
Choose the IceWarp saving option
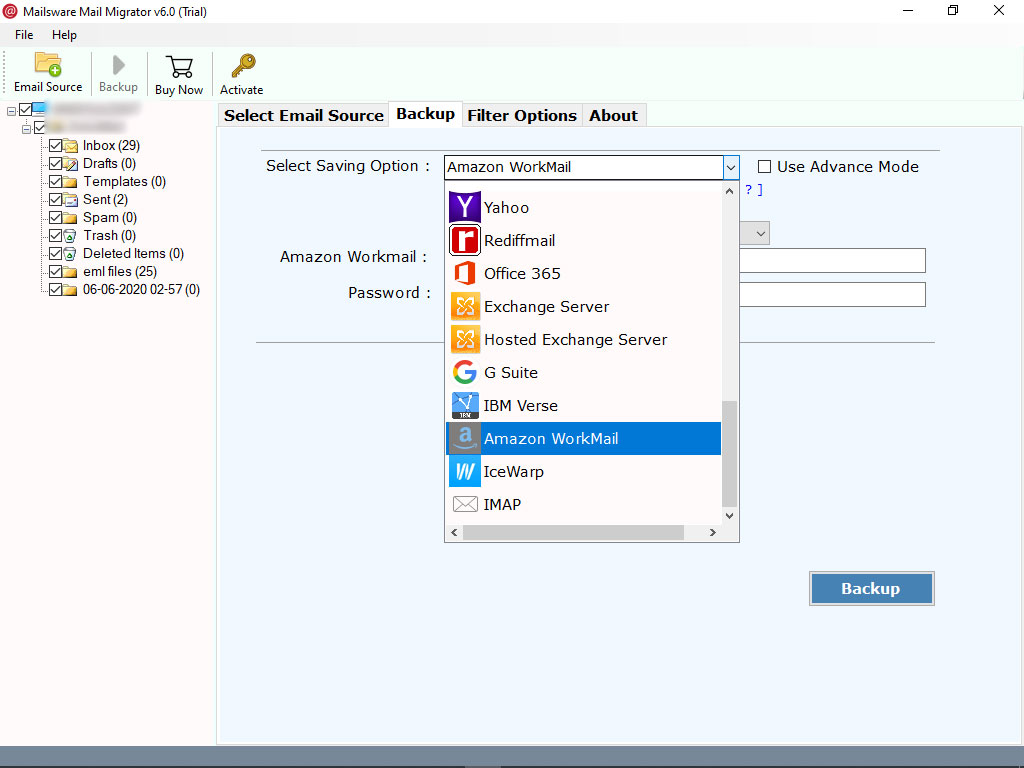click(513, 471)
